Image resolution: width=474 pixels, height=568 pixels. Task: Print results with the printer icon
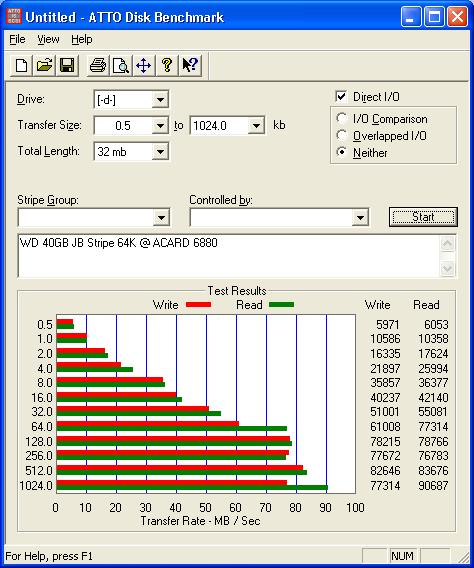tap(98, 66)
